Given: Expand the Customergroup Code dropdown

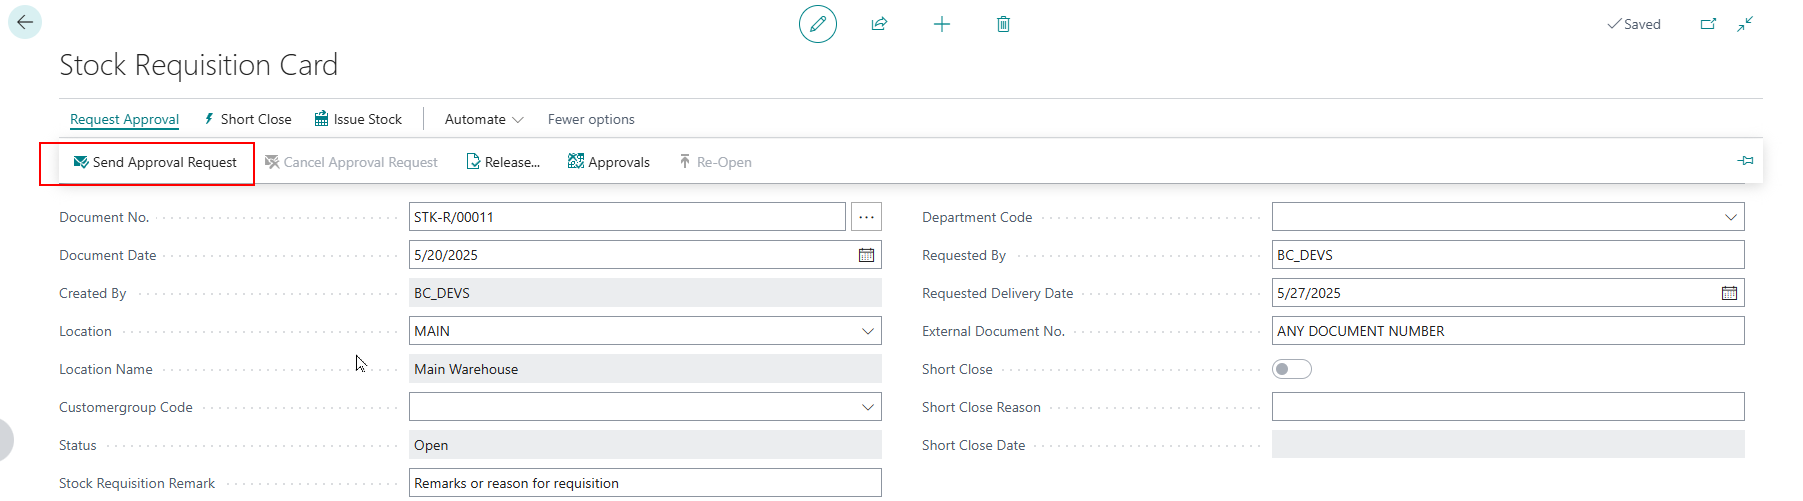Looking at the screenshot, I should (867, 407).
